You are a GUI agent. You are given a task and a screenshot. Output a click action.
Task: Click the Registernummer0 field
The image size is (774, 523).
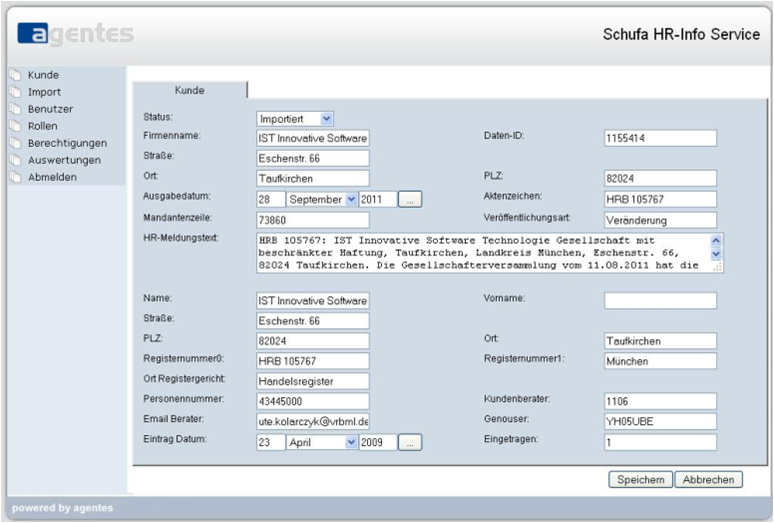point(313,361)
